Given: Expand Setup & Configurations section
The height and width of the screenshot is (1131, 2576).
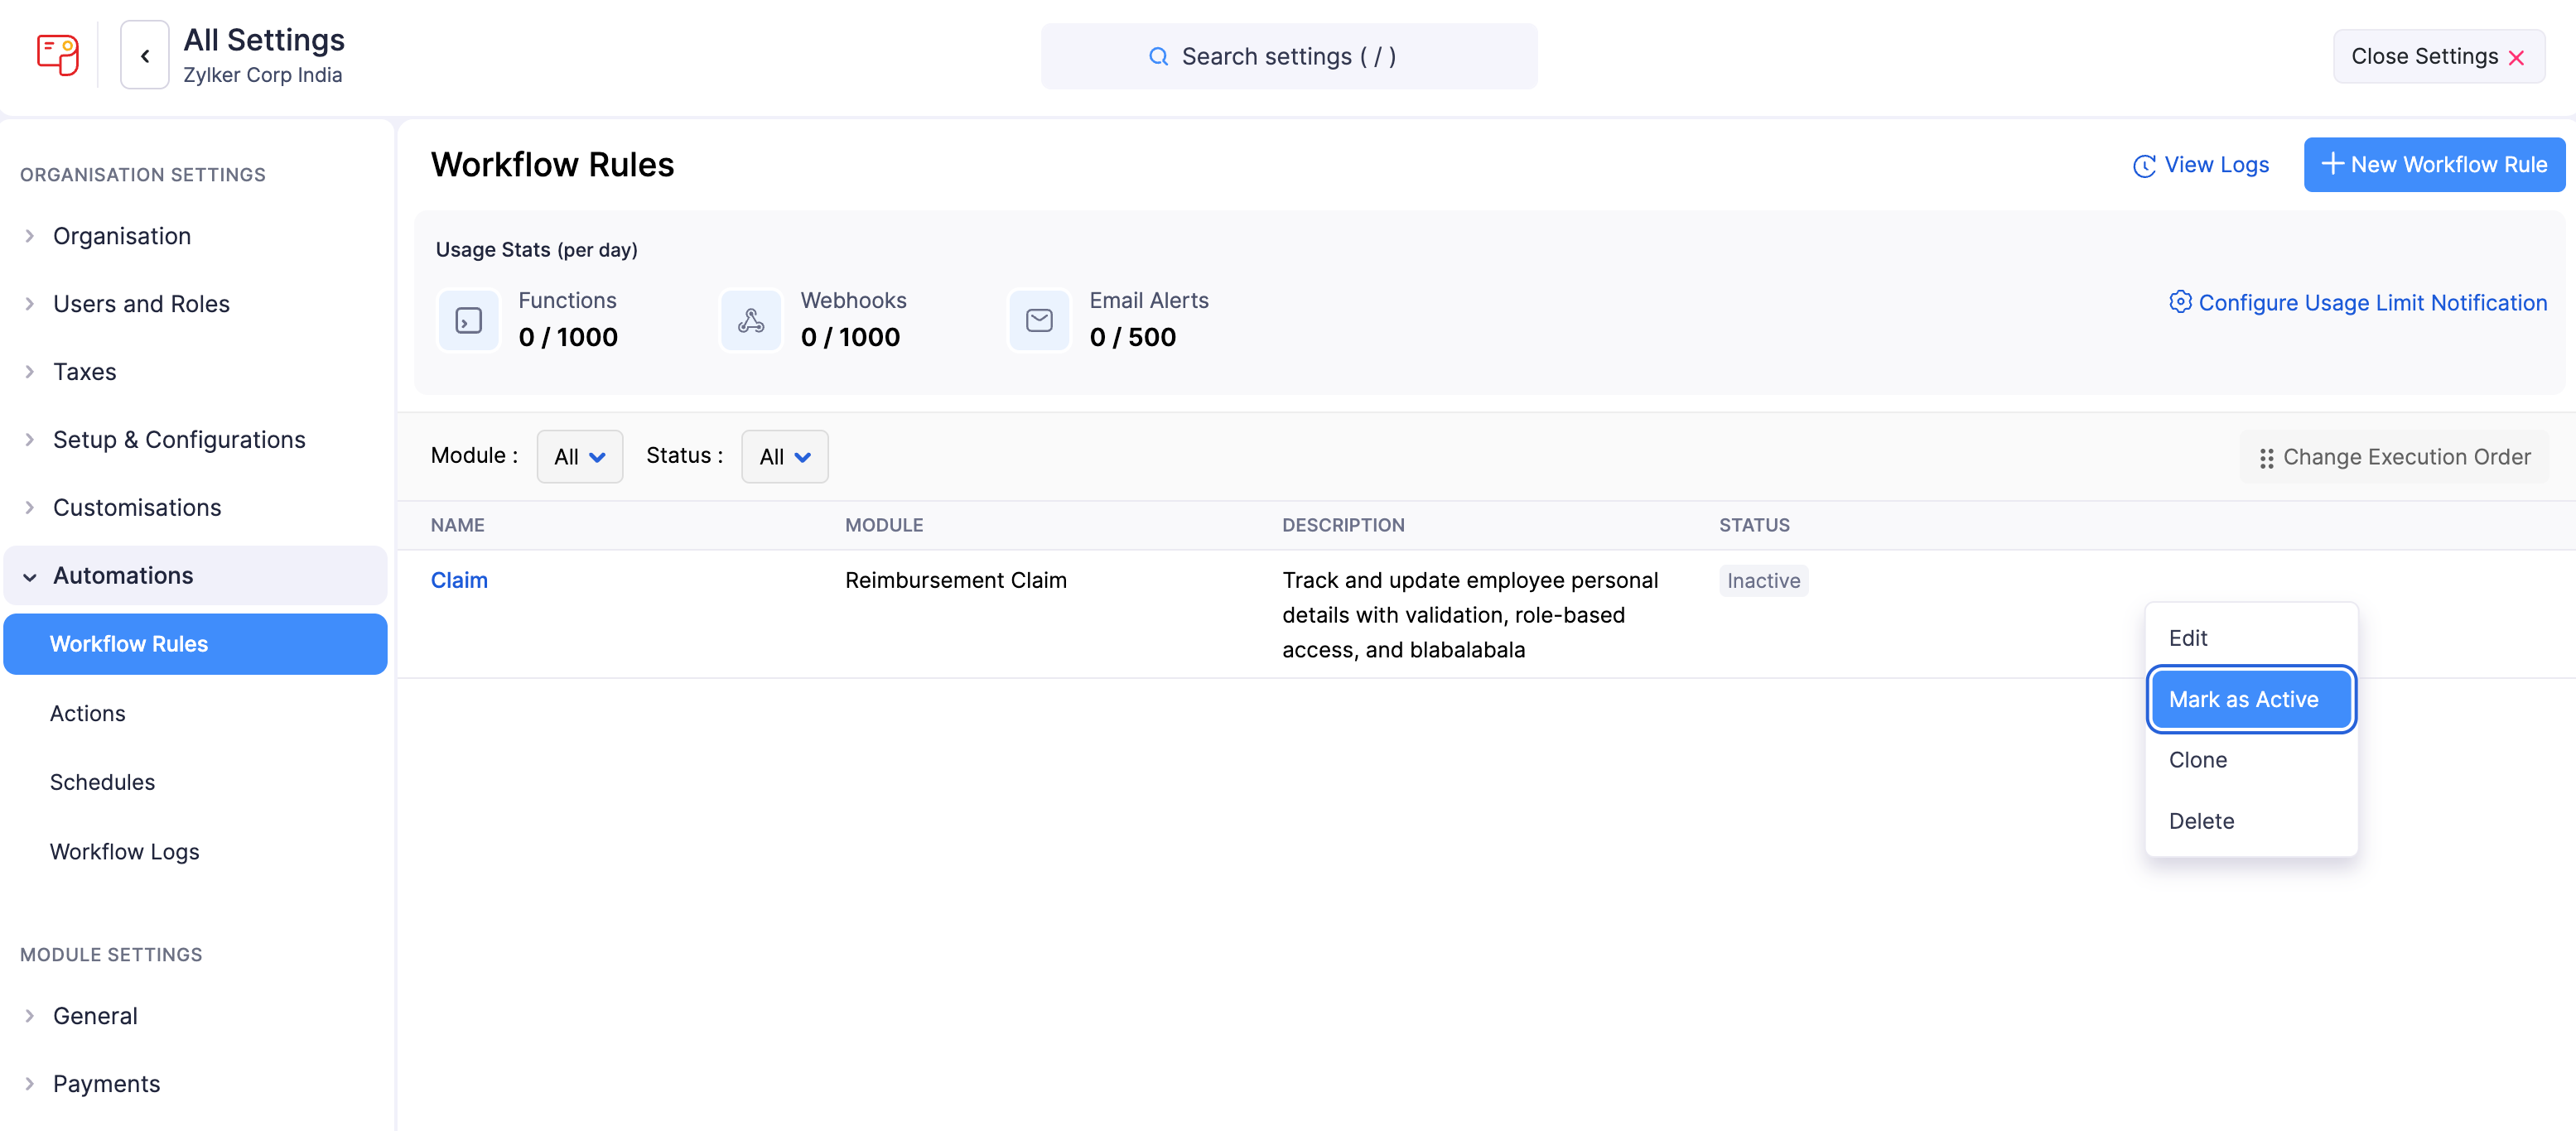Looking at the screenshot, I should [195, 440].
